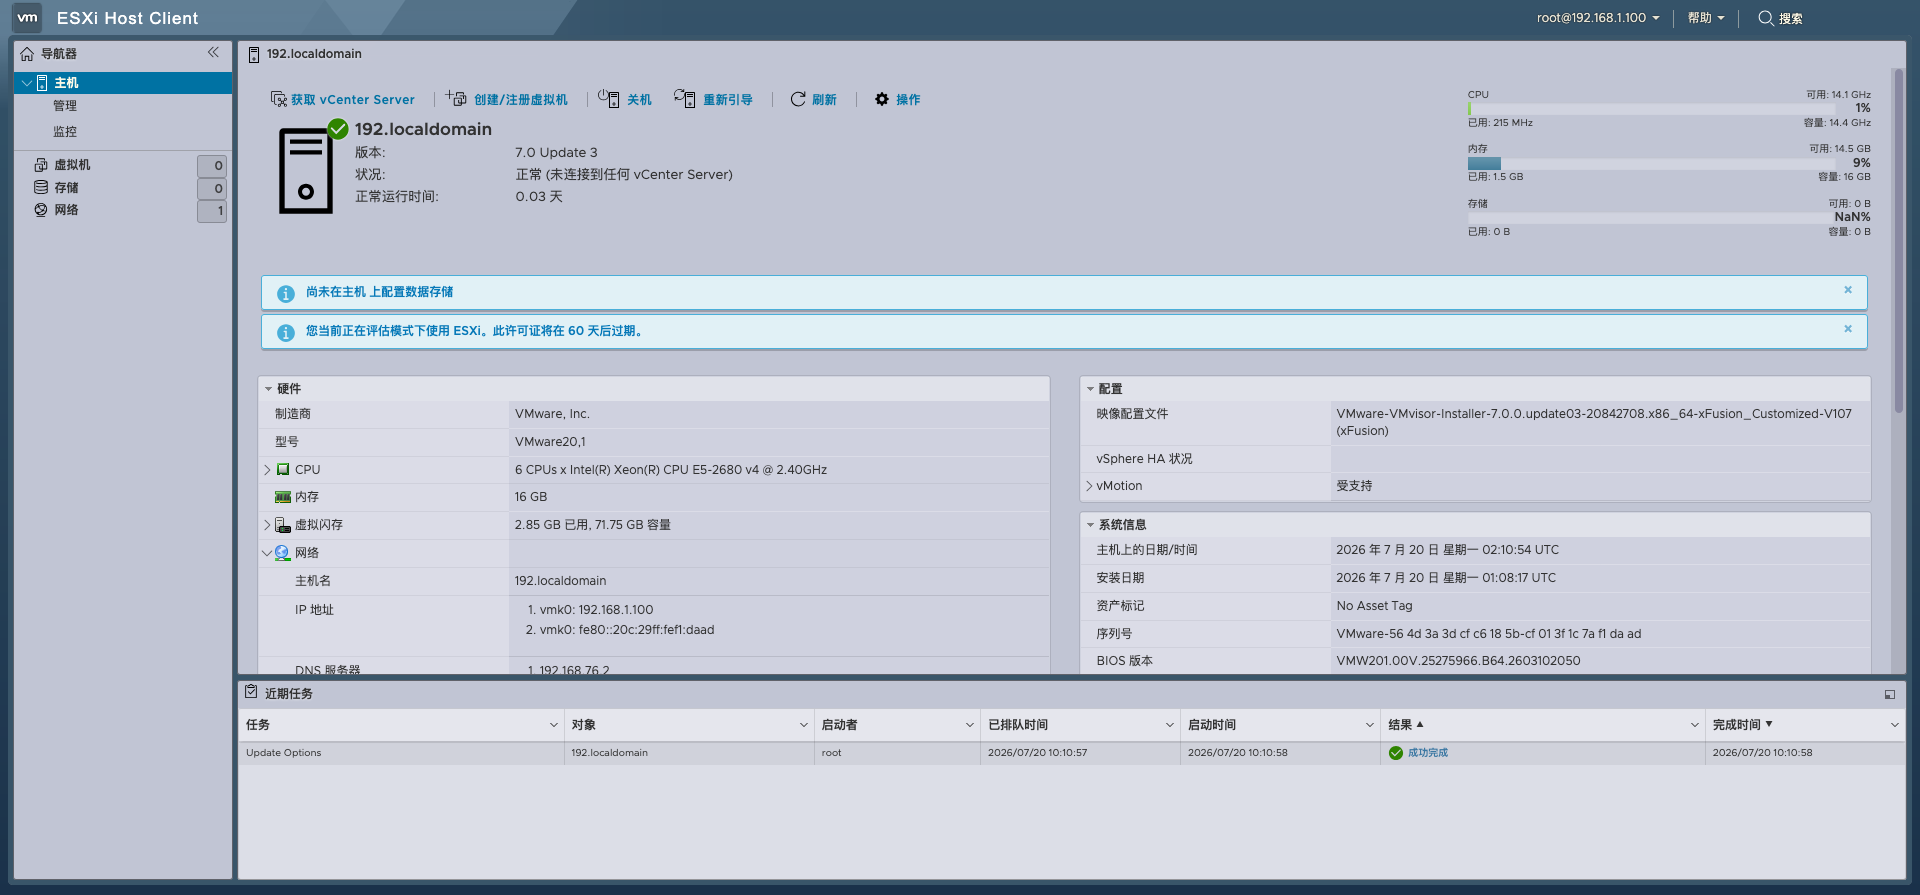Click green success icon in Update Options row
This screenshot has width=1920, height=895.
1396,753
